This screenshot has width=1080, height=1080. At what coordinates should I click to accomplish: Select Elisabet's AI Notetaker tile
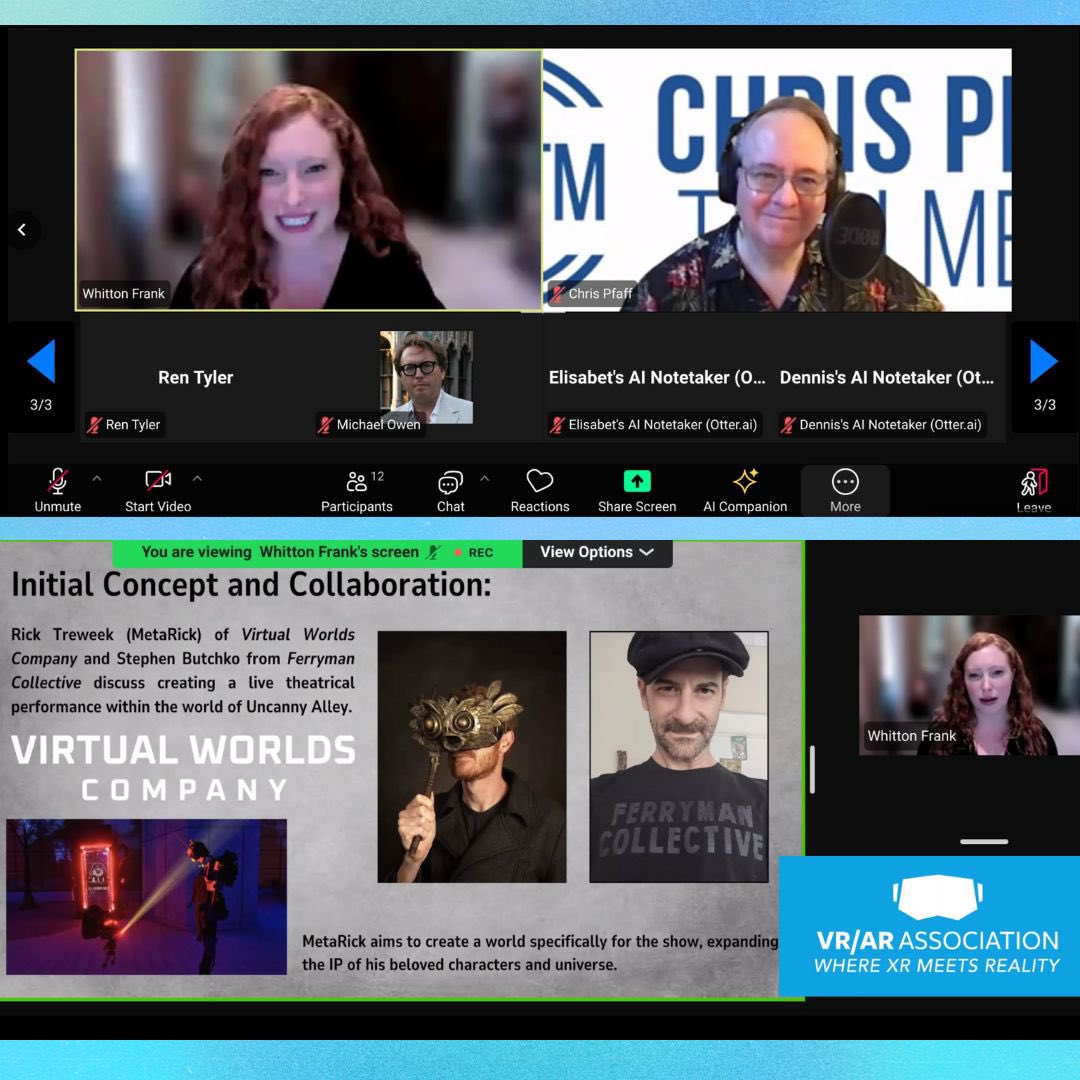coord(658,377)
